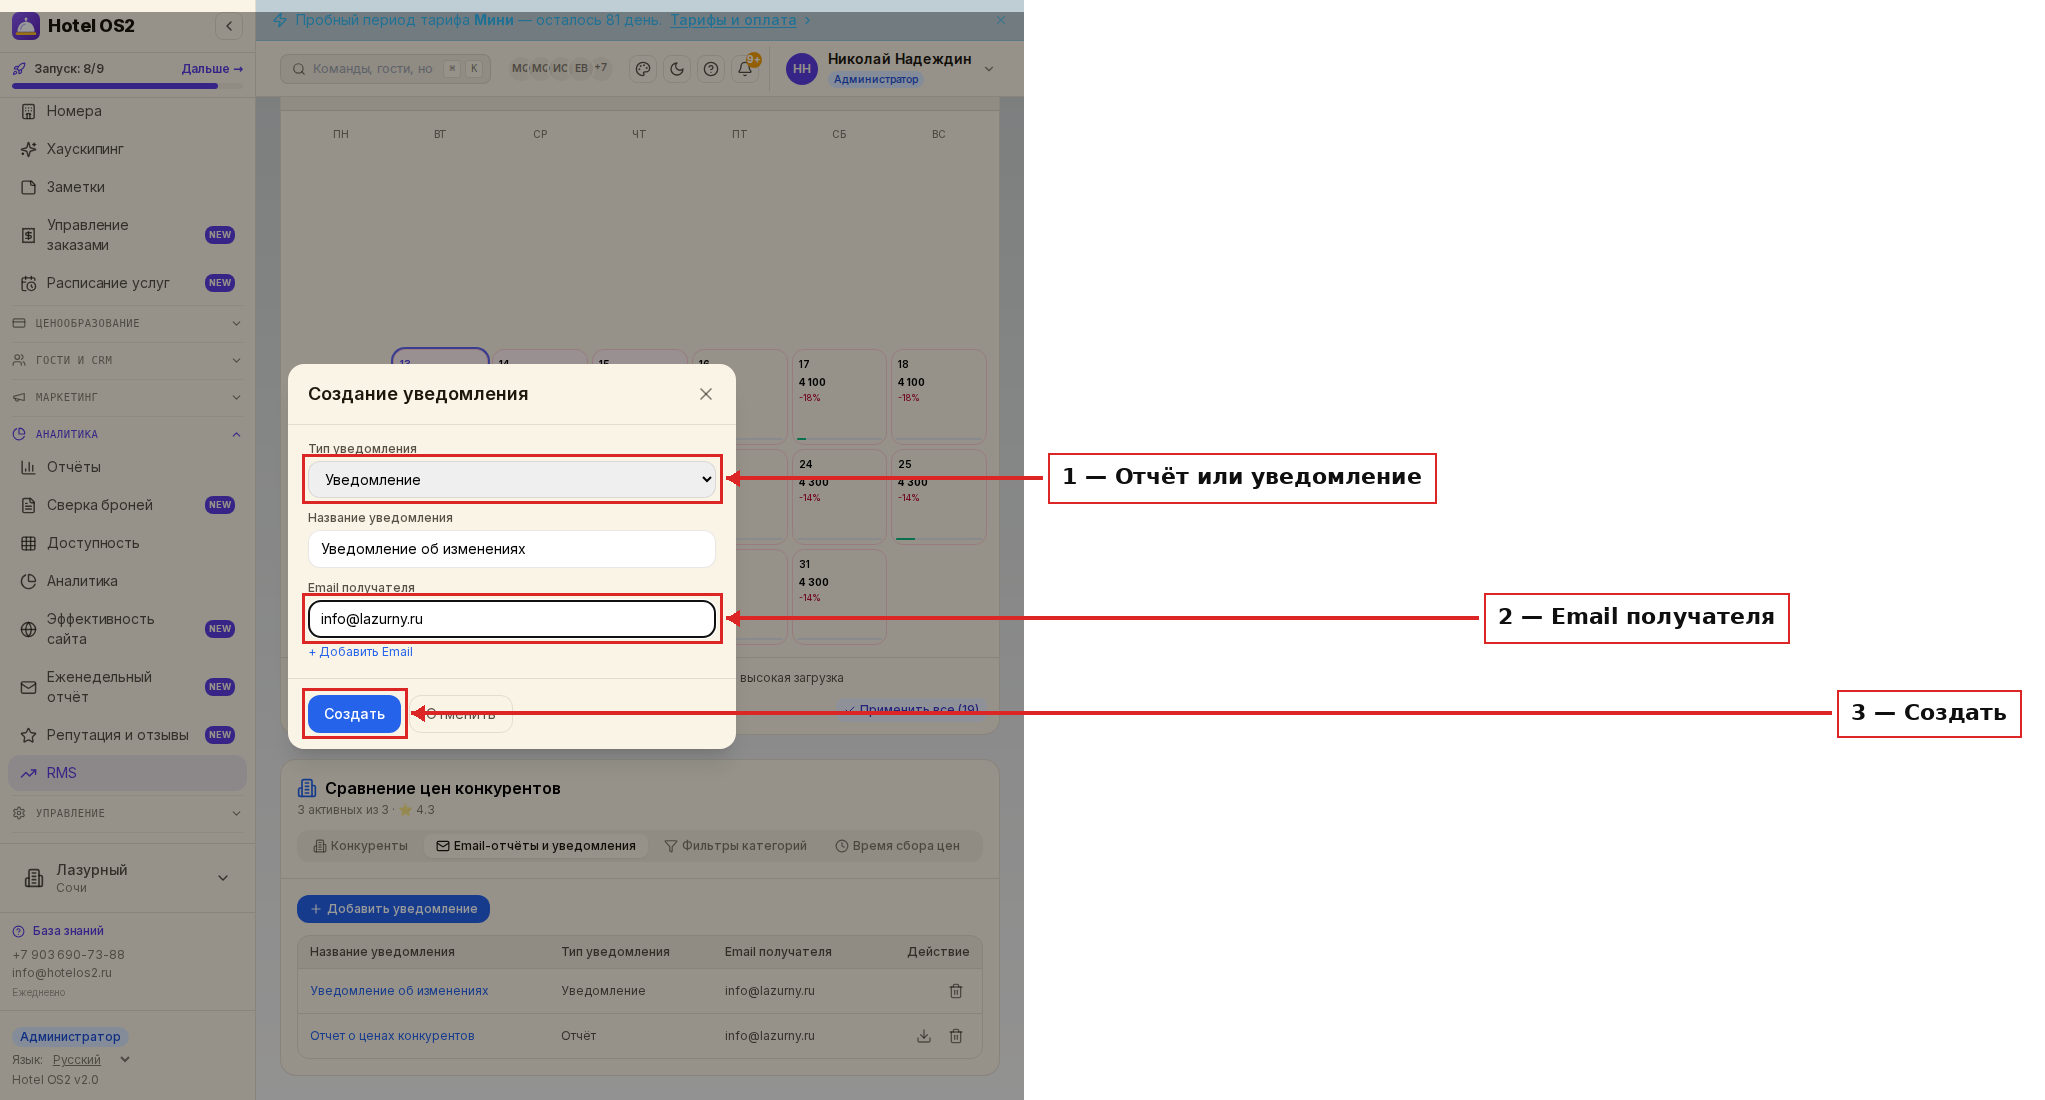Viewport: 2045px width, 1100px height.
Task: Open the Лазурный hotel selector
Action: 127,878
